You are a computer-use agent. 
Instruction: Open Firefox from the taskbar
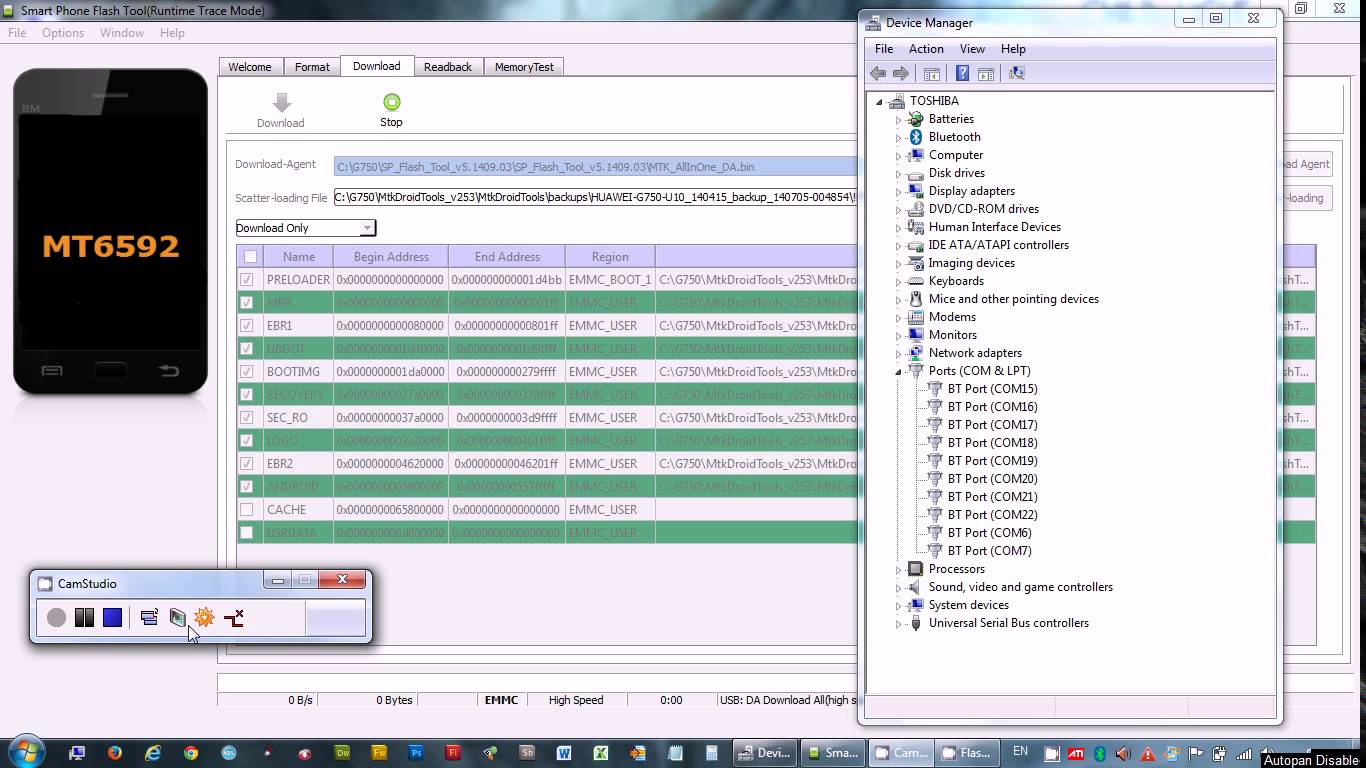115,752
